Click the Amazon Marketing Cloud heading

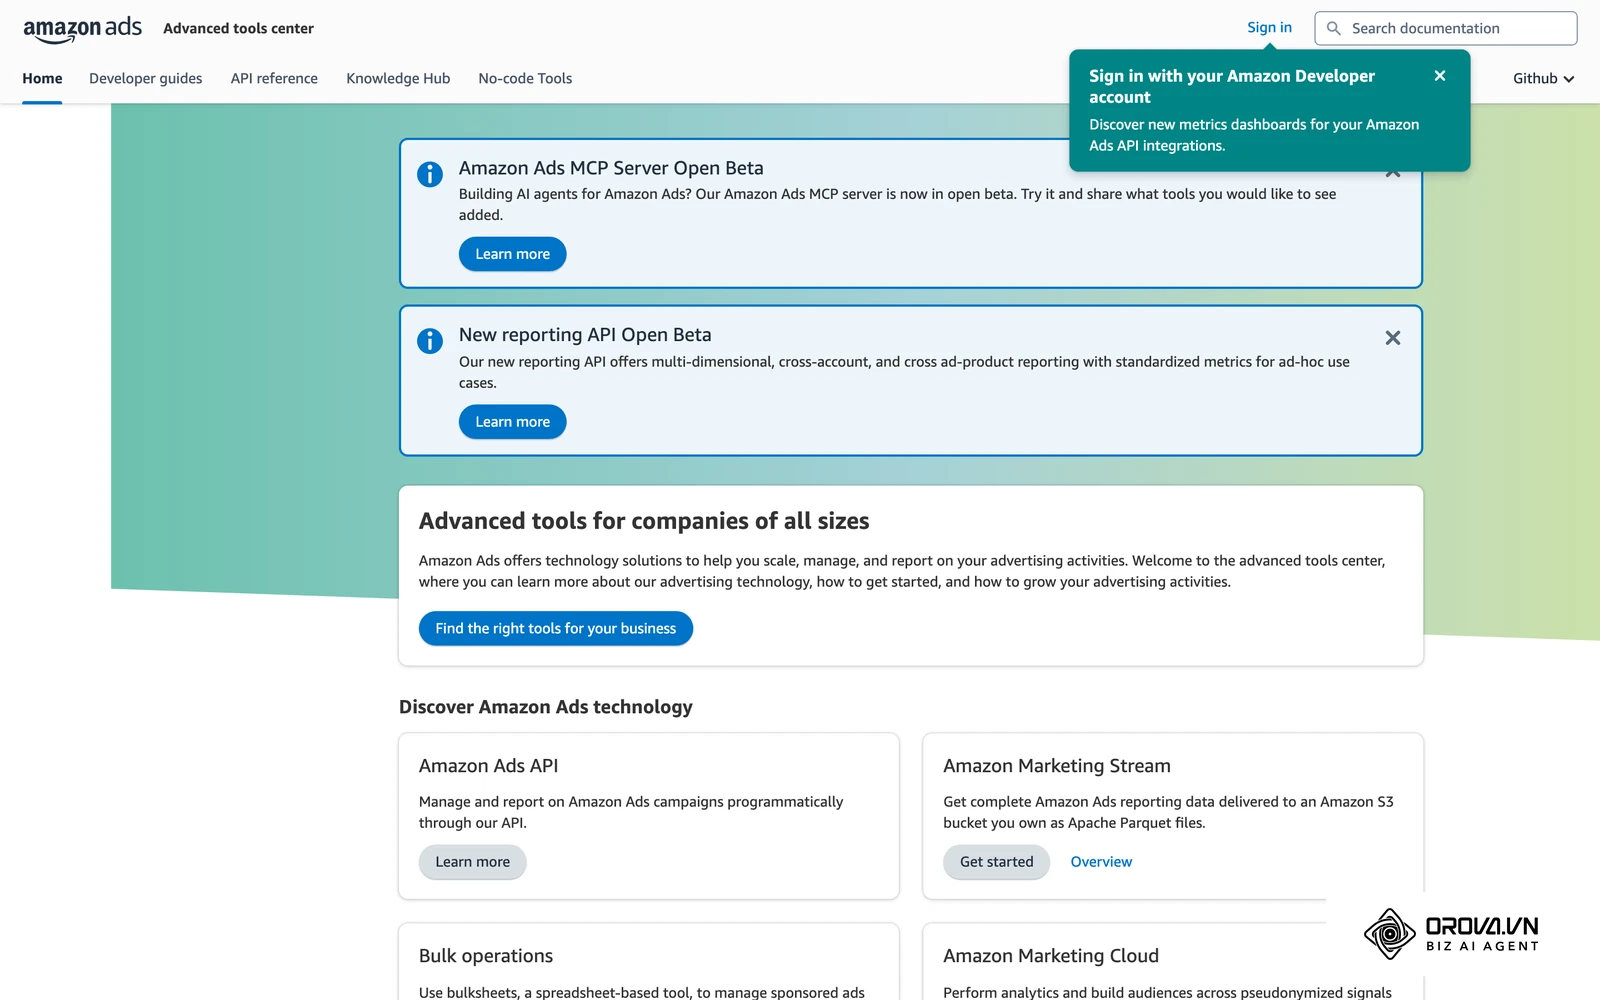pyautogui.click(x=1050, y=956)
